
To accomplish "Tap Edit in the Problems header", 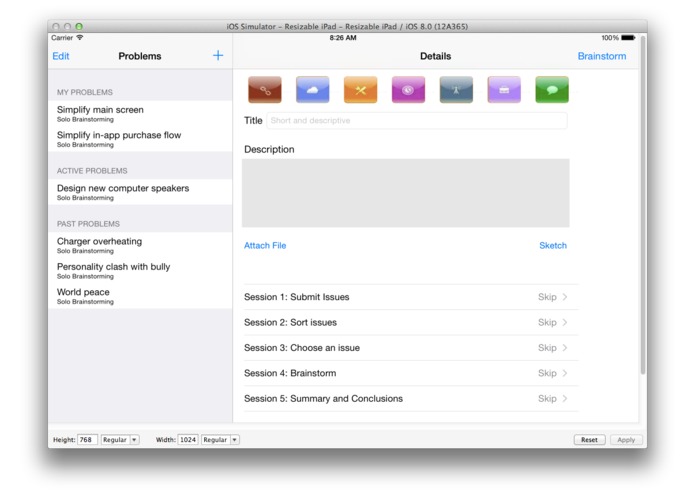I will point(61,56).
